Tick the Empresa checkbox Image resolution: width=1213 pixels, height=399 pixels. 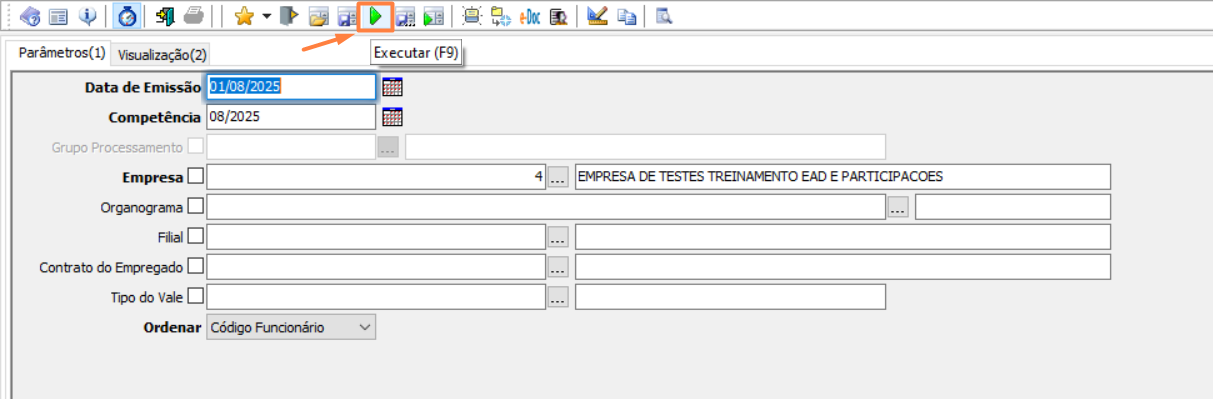coord(195,176)
